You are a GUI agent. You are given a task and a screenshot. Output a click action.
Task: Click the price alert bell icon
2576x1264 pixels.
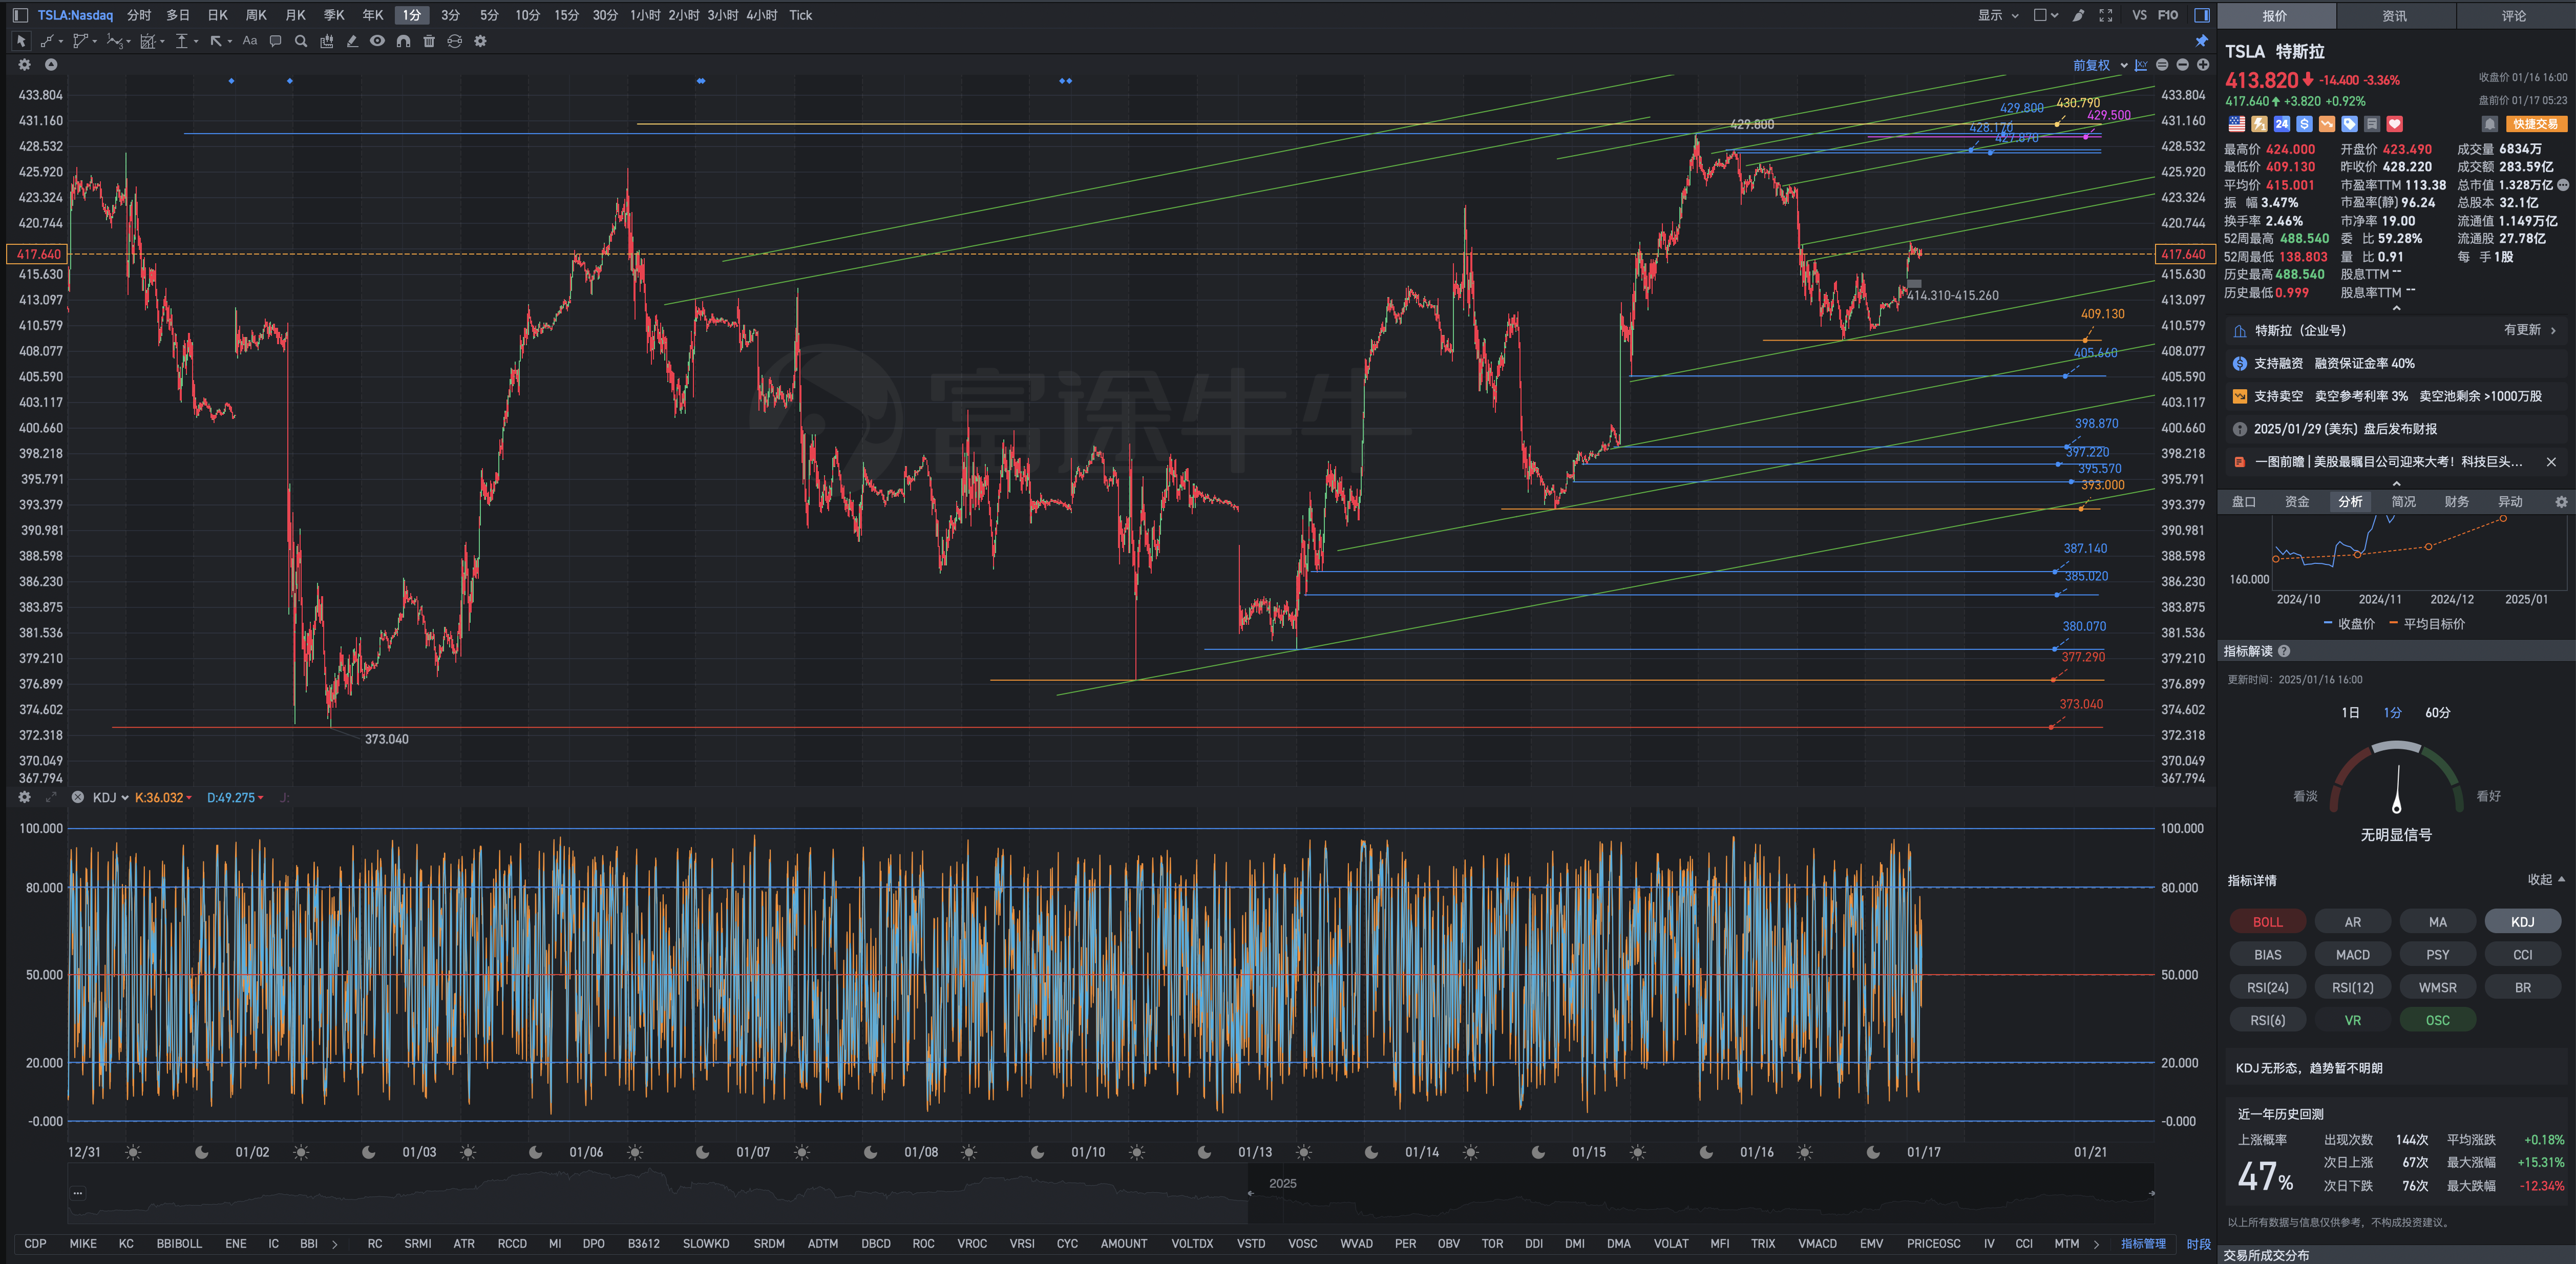coord(2490,124)
